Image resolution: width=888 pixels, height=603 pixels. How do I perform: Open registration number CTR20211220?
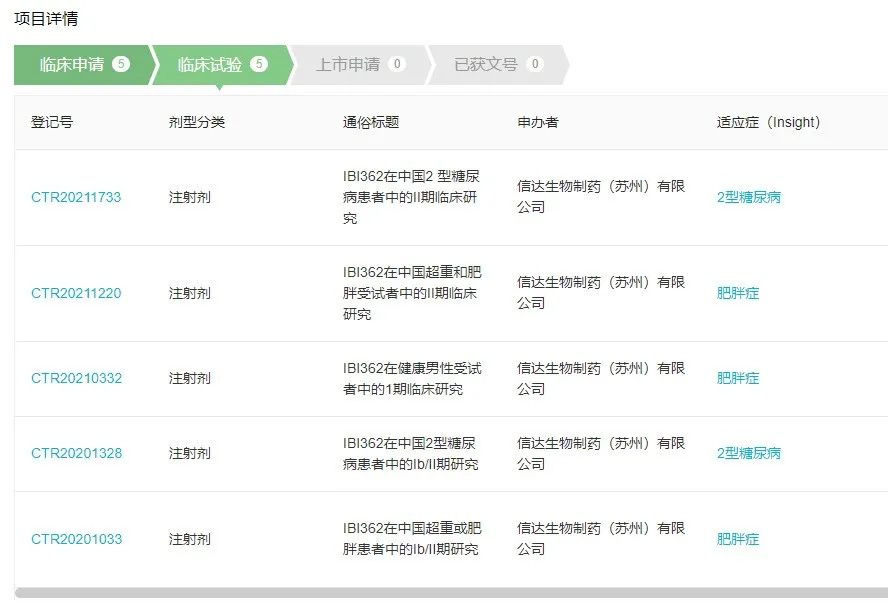click(76, 293)
